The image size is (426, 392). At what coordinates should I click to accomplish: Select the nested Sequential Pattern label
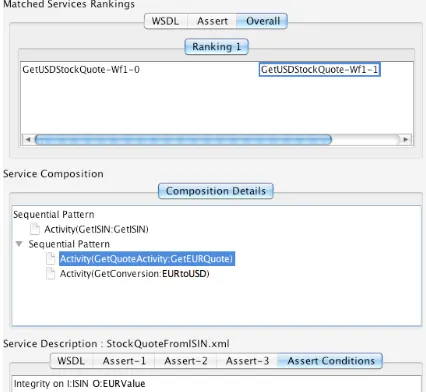tap(69, 244)
